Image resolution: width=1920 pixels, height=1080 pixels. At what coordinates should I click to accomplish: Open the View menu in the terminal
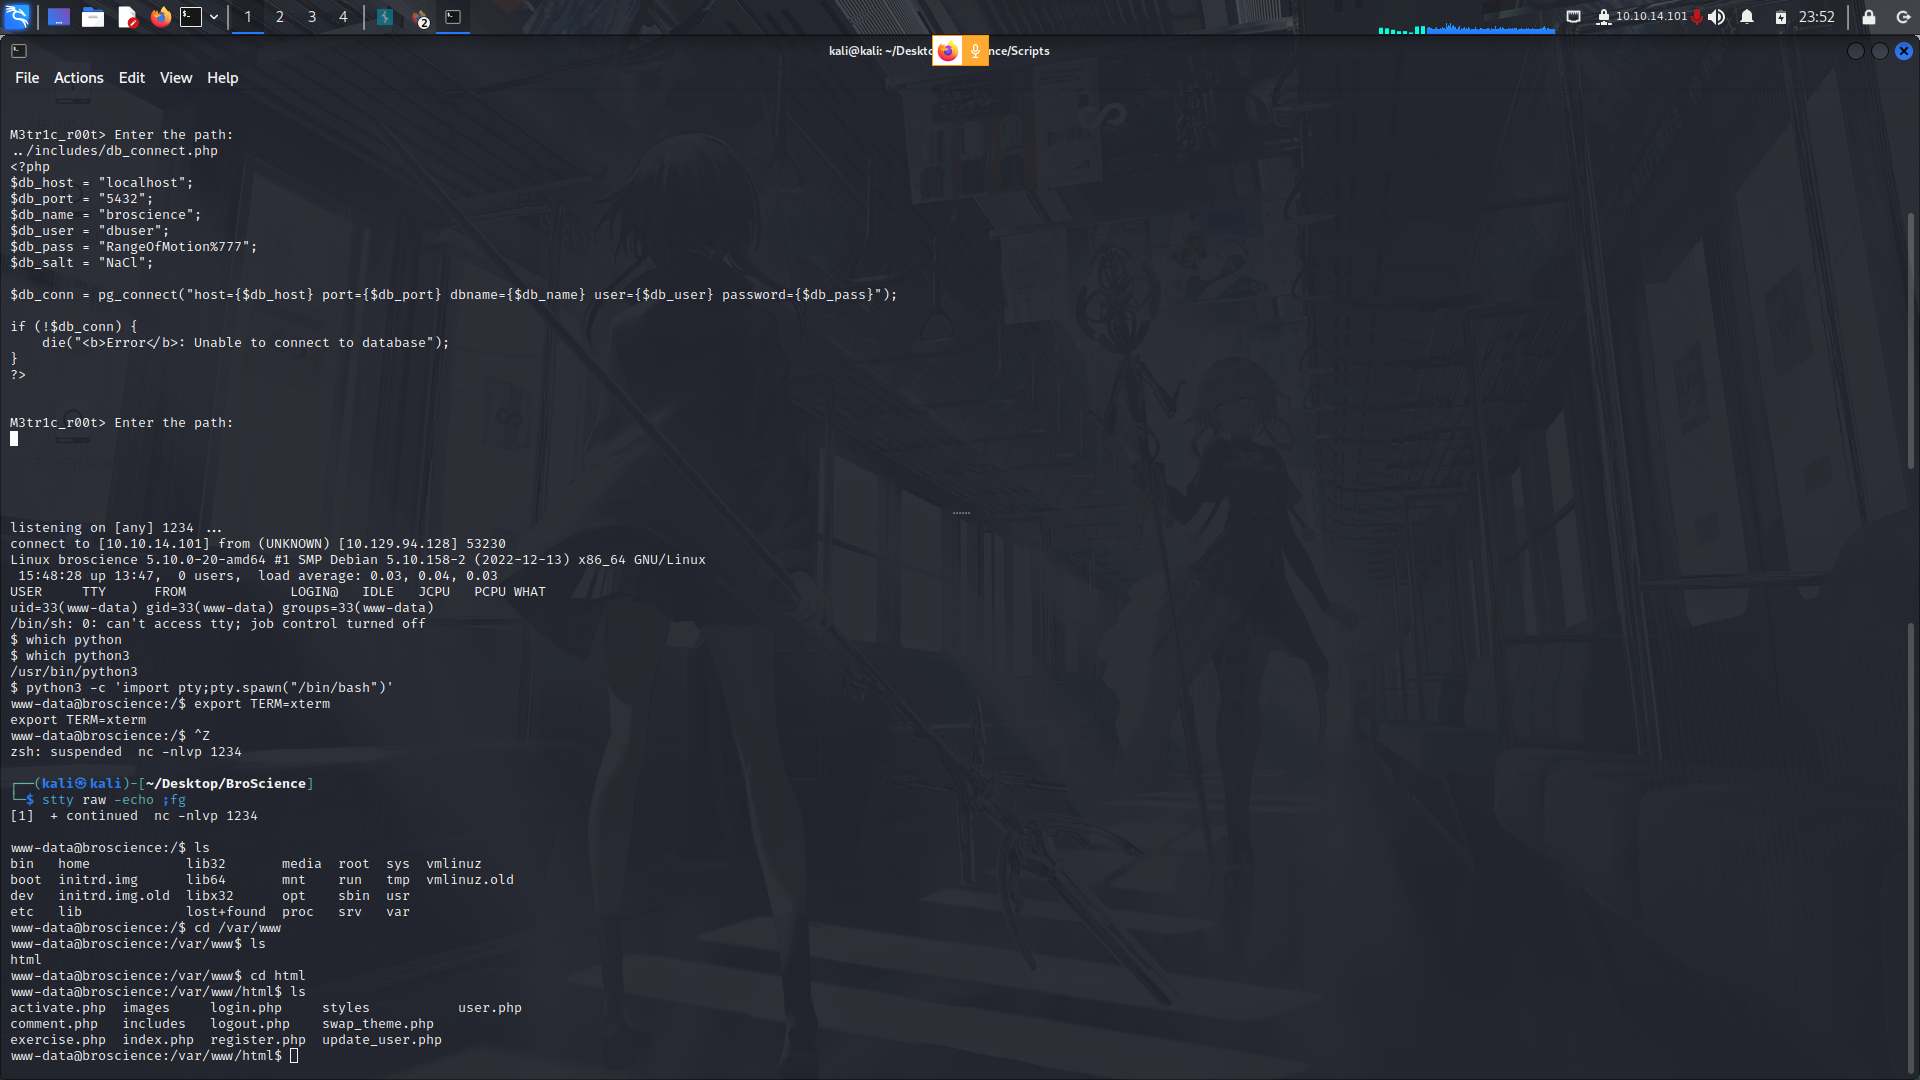pyautogui.click(x=175, y=77)
